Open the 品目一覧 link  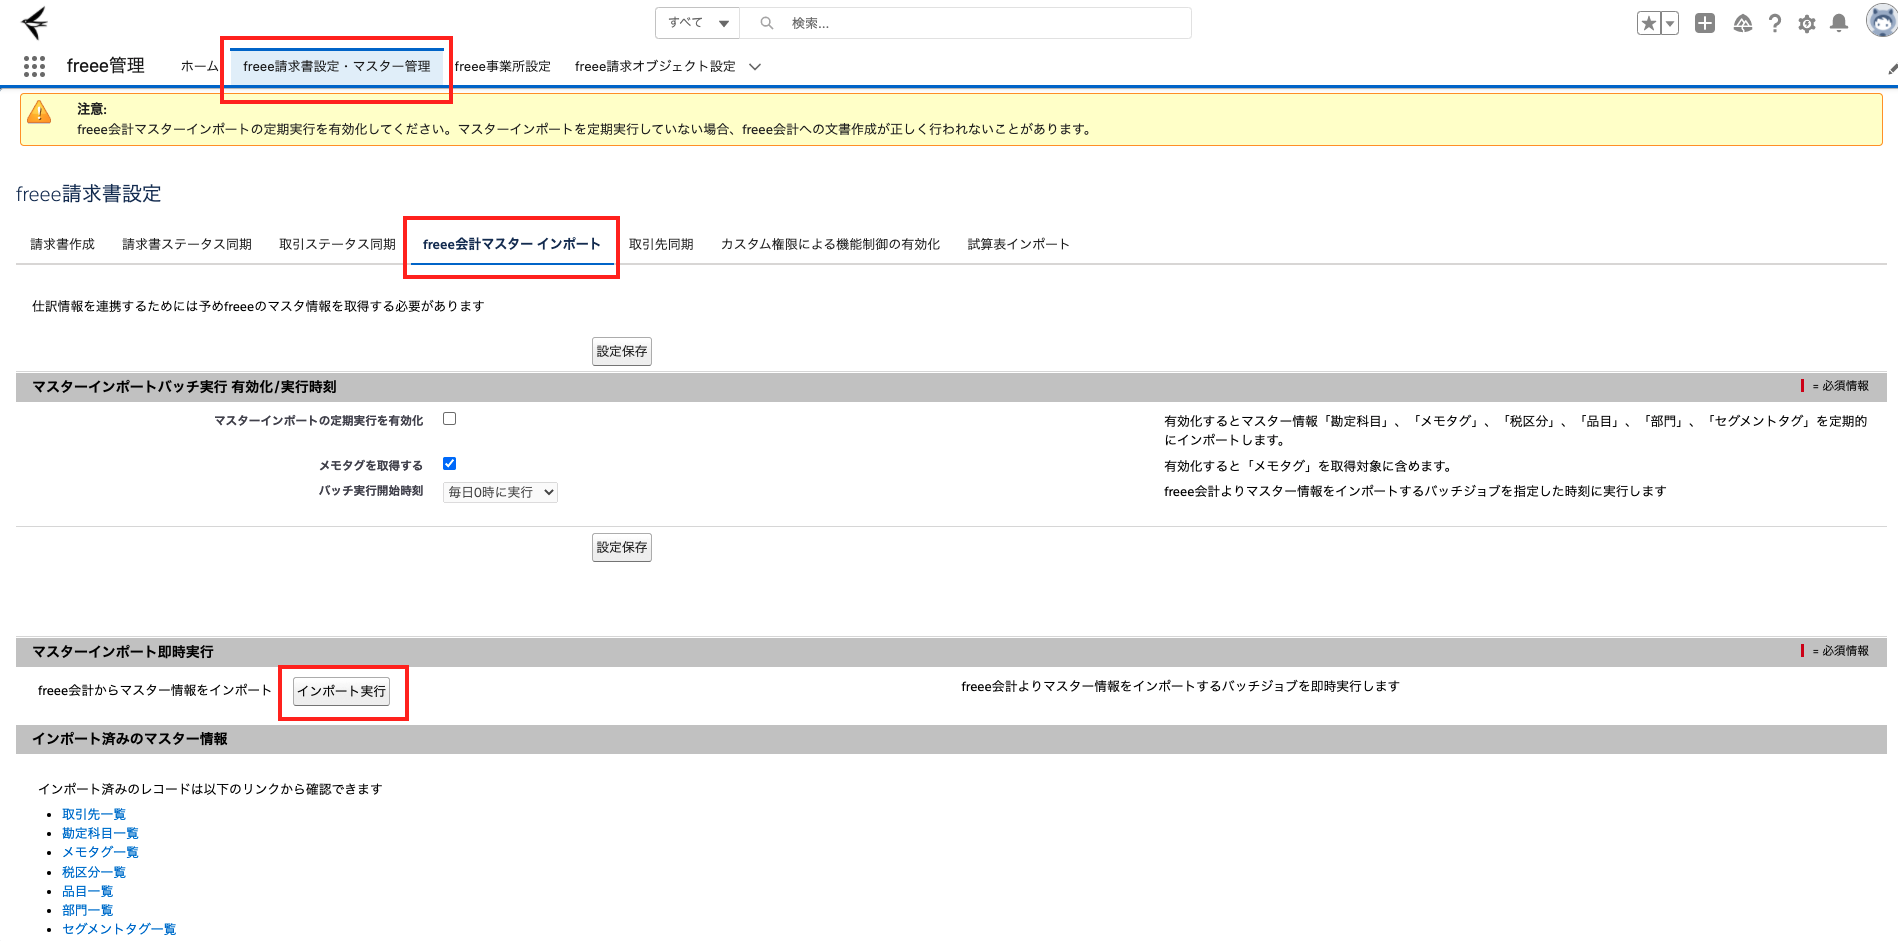tap(88, 891)
